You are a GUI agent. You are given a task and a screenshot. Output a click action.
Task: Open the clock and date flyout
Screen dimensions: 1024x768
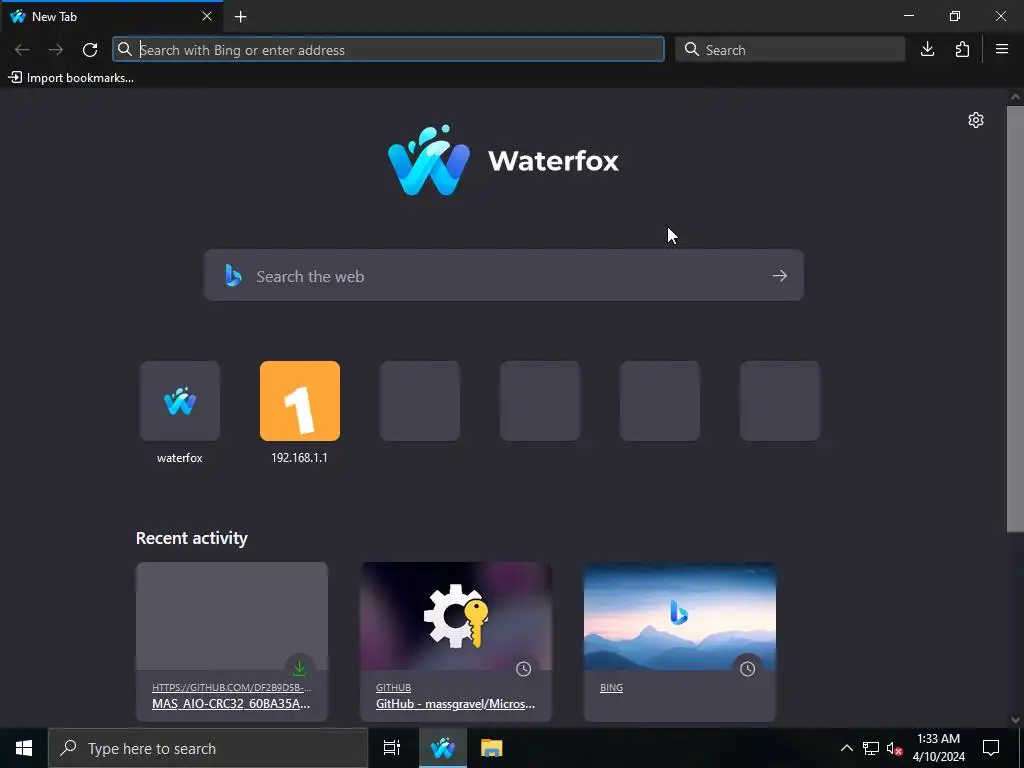pyautogui.click(x=938, y=748)
